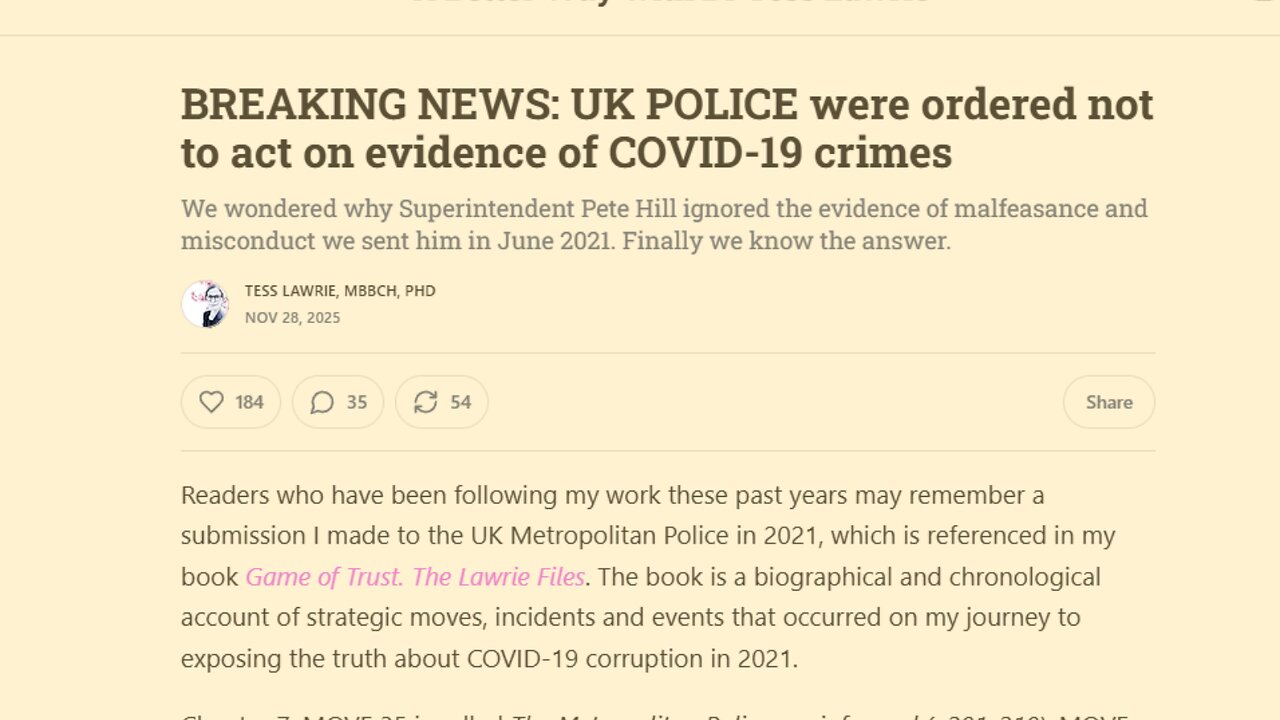1280x720 pixels.
Task: Follow the 'Game of Trust. The Lawrie Files' link
Action: pos(415,577)
